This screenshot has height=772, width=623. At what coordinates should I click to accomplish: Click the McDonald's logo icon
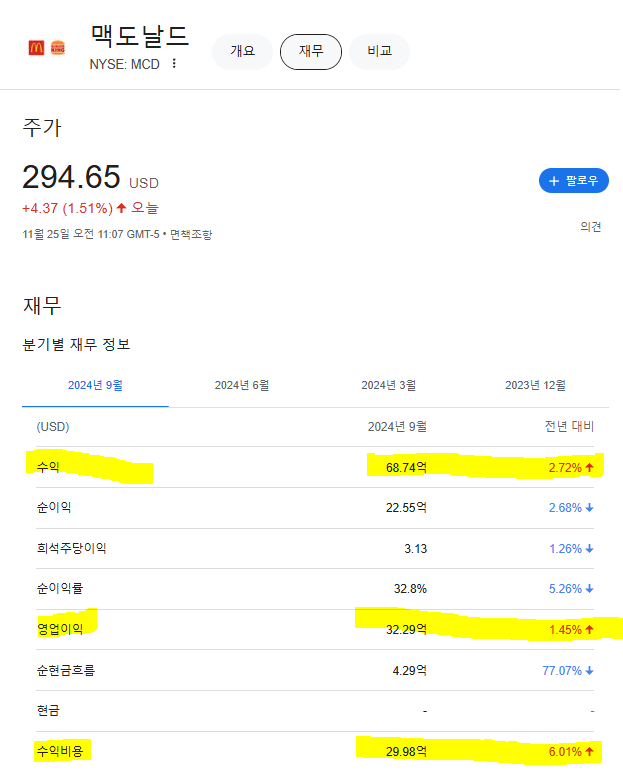coord(36,48)
